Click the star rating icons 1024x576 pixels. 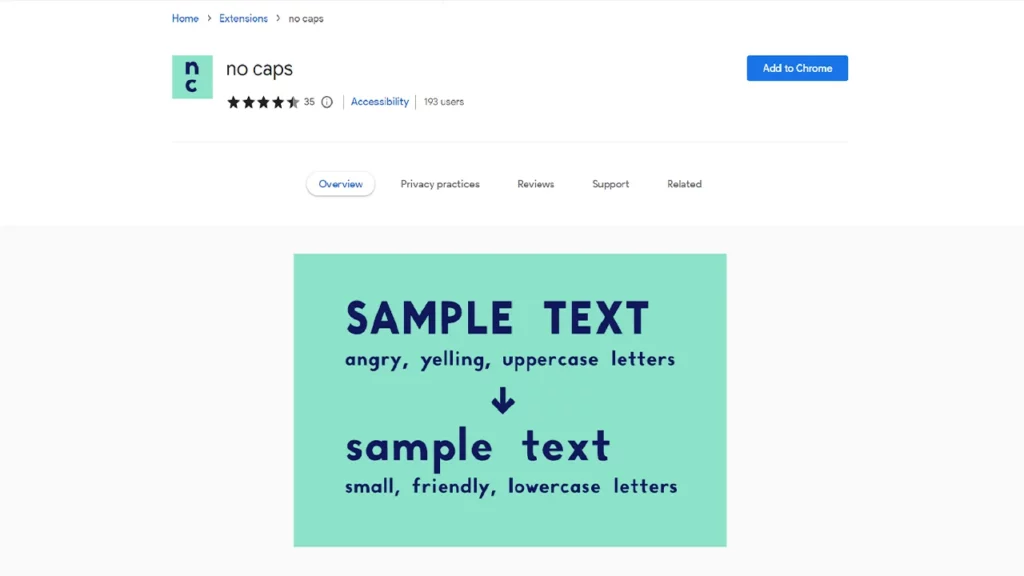click(263, 102)
